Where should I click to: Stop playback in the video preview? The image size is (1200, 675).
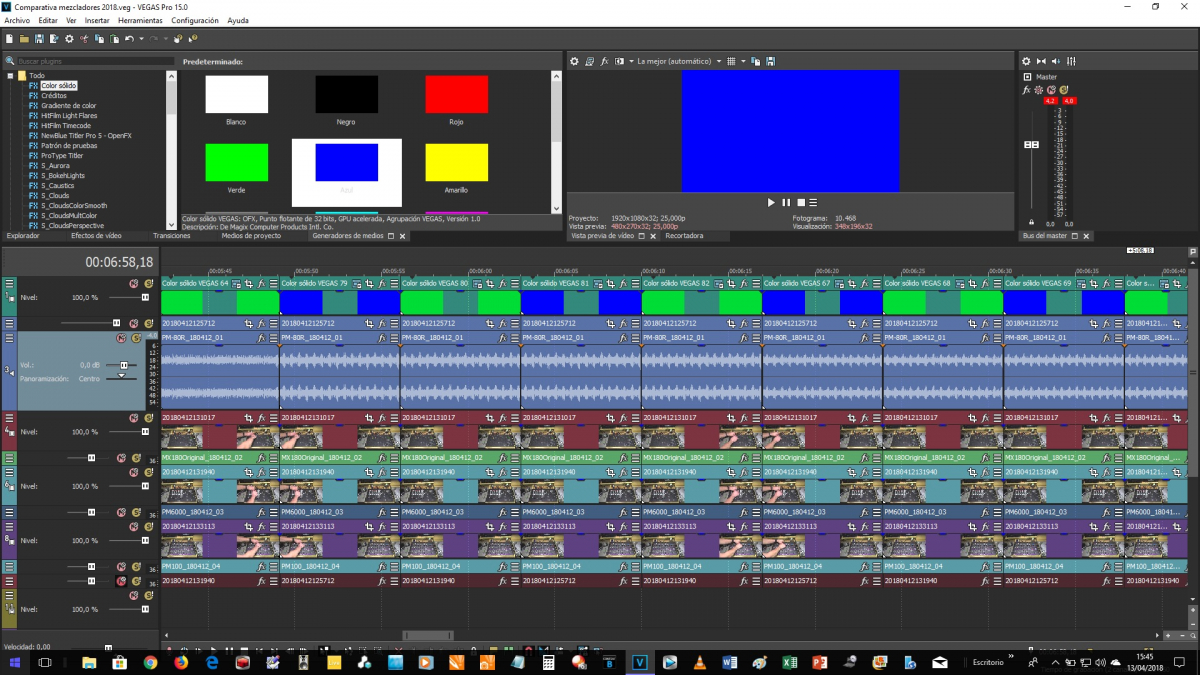[801, 203]
